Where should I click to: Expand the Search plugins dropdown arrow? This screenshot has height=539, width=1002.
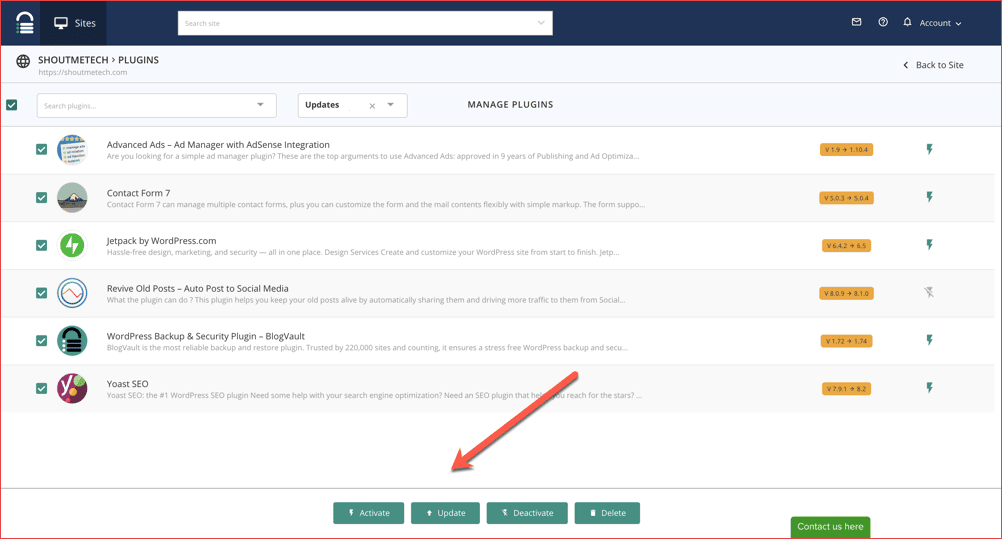pyautogui.click(x=260, y=105)
